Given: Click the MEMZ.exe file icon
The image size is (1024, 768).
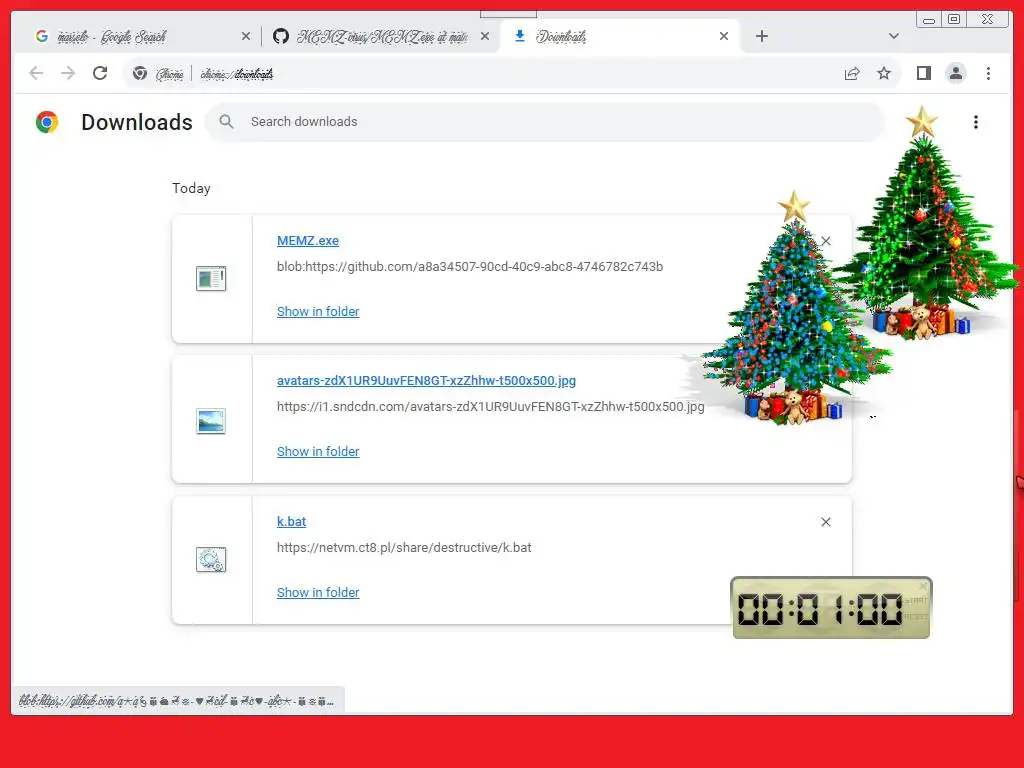Looking at the screenshot, I should coord(211,279).
